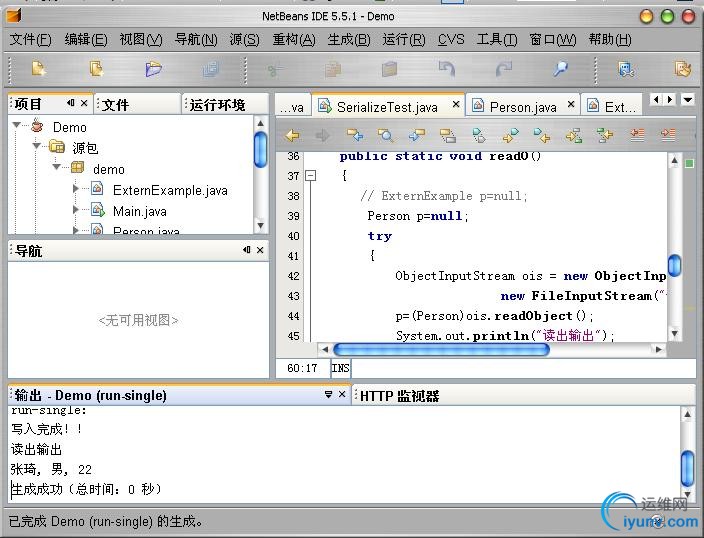Screen dimensions: 704x538
Task: Click the Cut scissors icon
Action: [275, 70]
